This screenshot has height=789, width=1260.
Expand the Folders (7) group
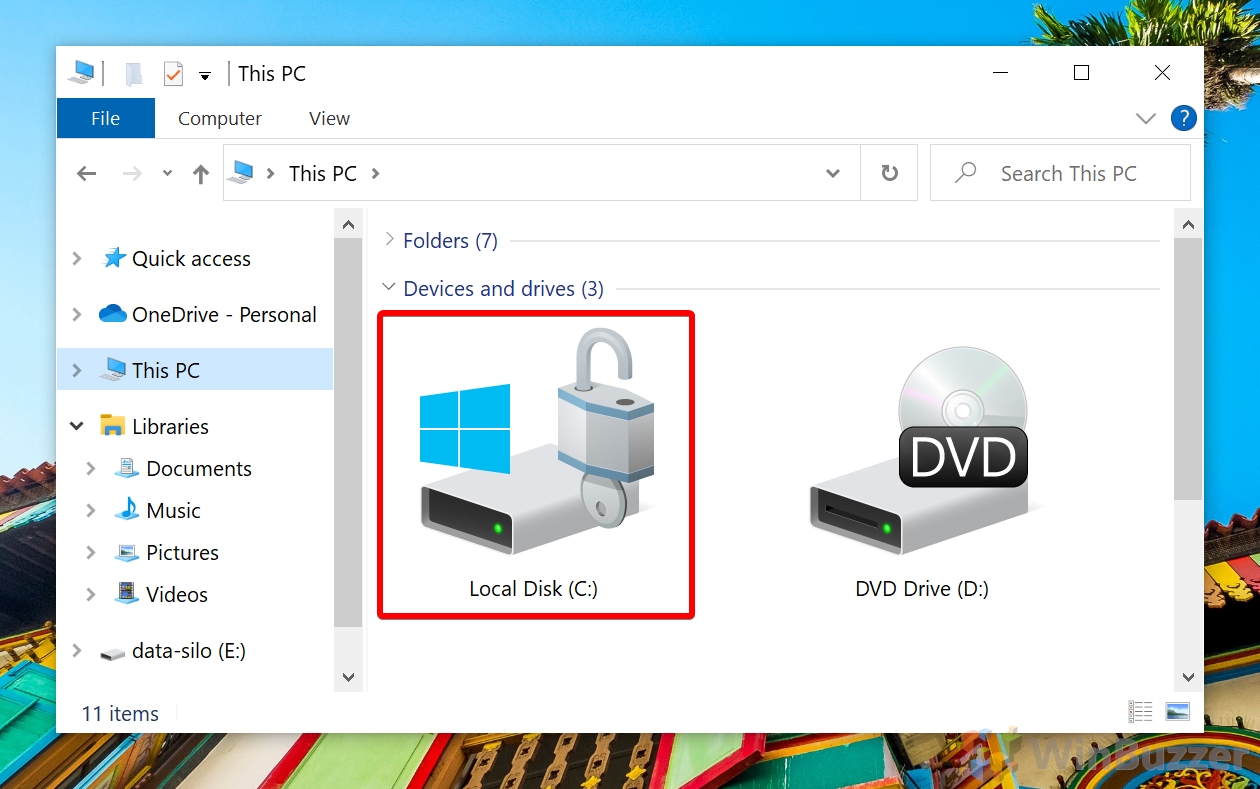coord(389,240)
